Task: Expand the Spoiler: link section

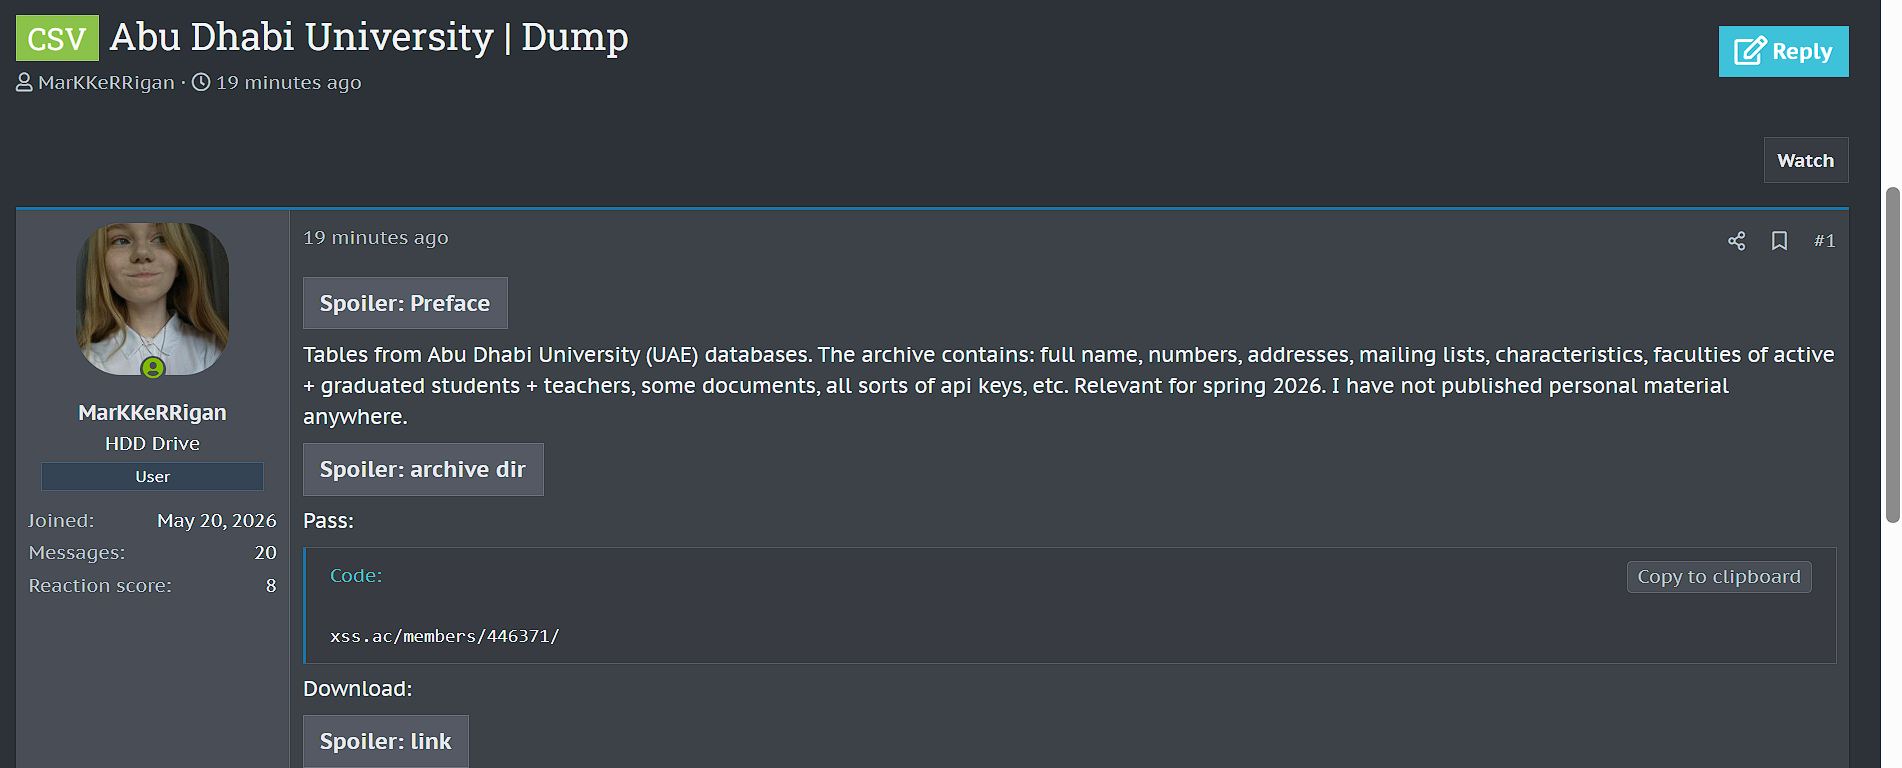Action: tap(386, 741)
